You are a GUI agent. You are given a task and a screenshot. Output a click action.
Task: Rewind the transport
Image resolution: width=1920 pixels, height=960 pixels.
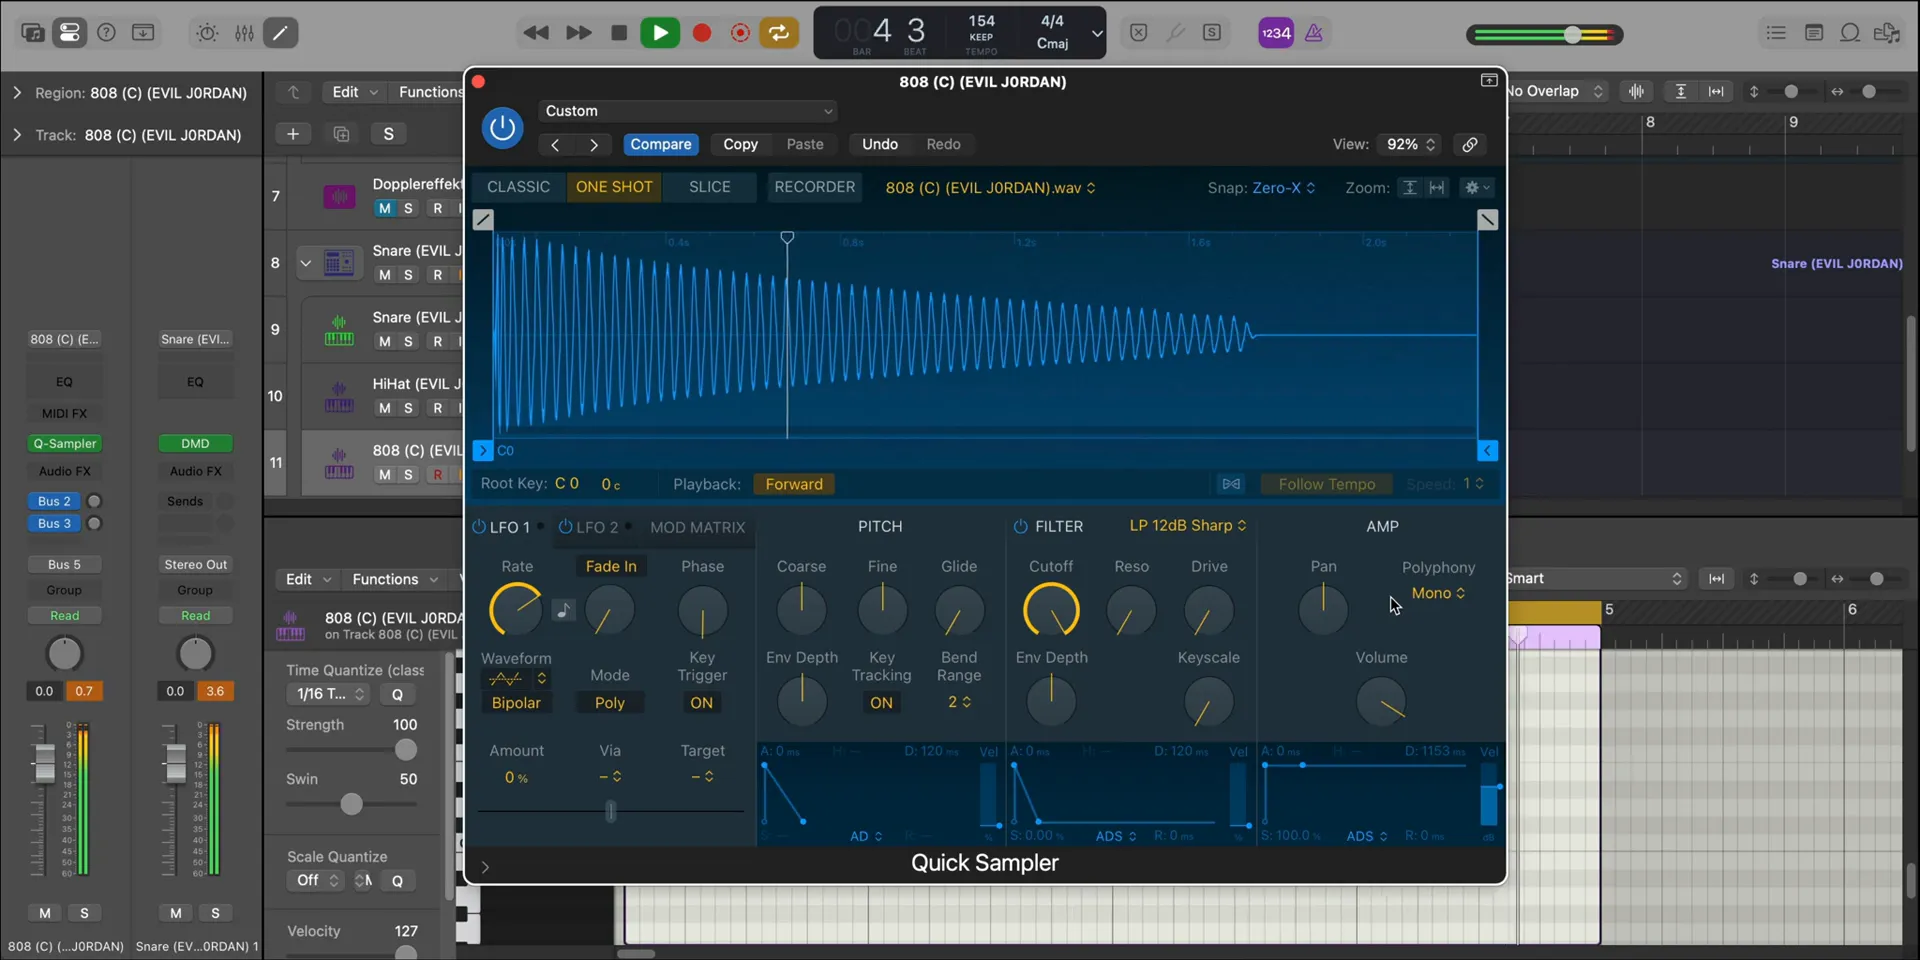536,33
